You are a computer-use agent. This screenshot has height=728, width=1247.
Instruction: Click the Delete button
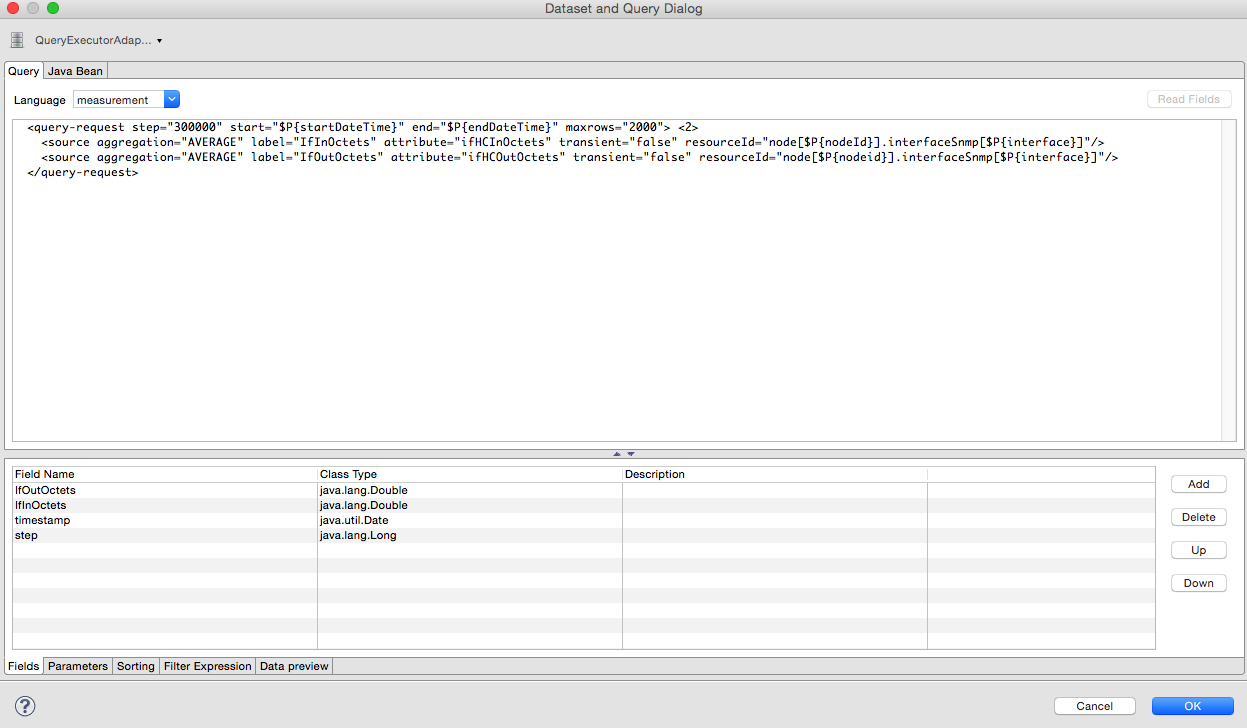coord(1198,516)
